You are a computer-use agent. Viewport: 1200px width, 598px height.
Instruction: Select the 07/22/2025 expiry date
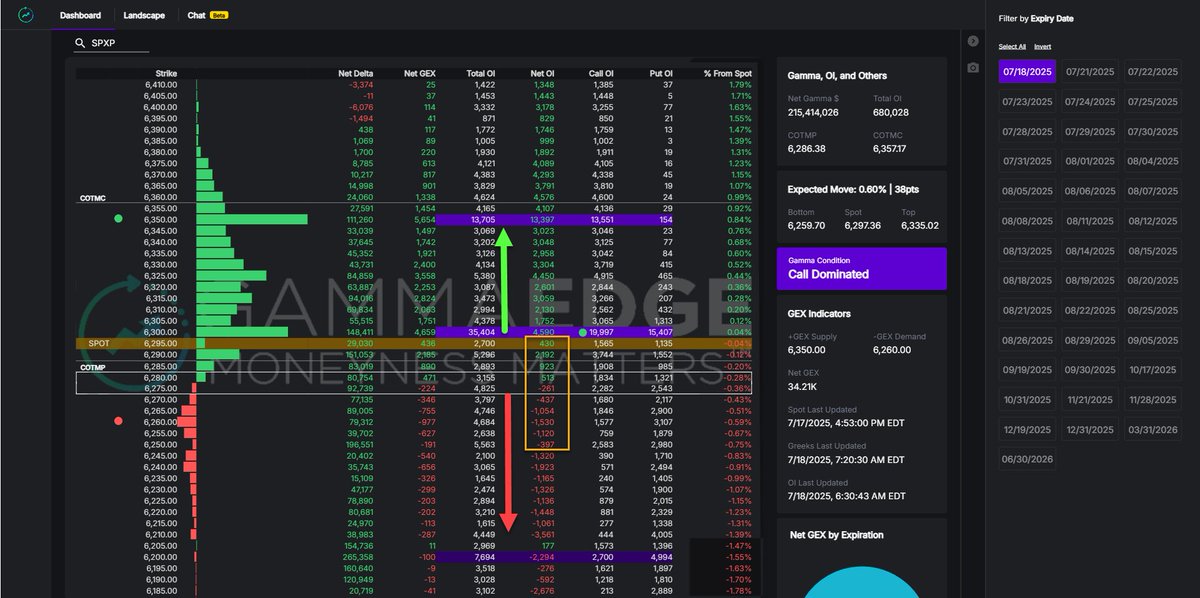coord(1152,72)
